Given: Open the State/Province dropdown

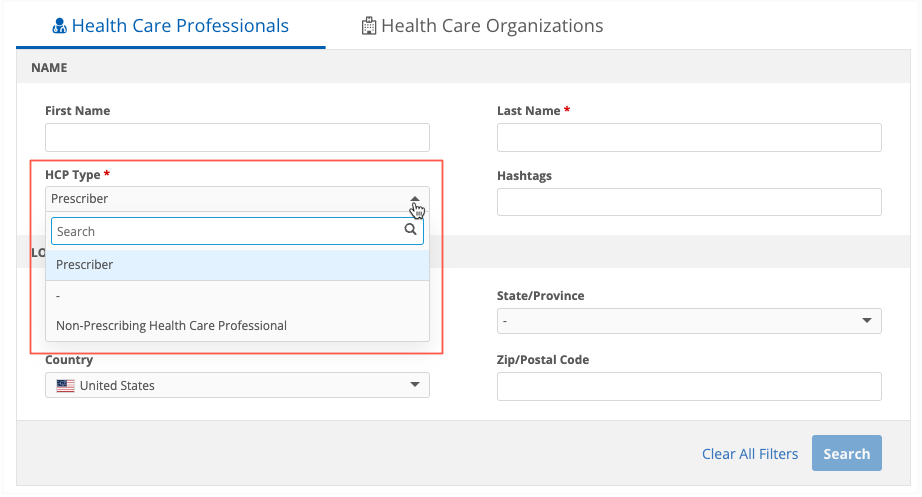Looking at the screenshot, I should (x=688, y=321).
